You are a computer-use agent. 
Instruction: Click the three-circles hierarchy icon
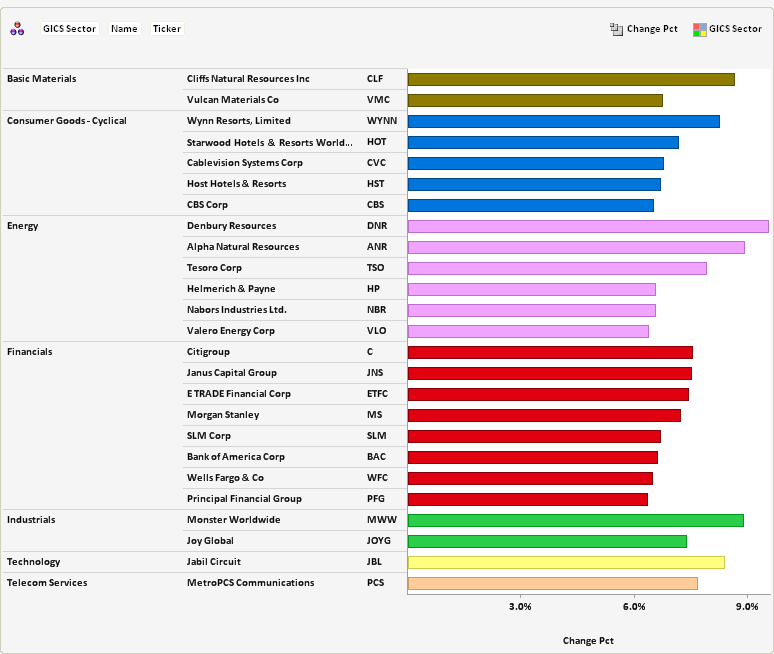pos(17,29)
